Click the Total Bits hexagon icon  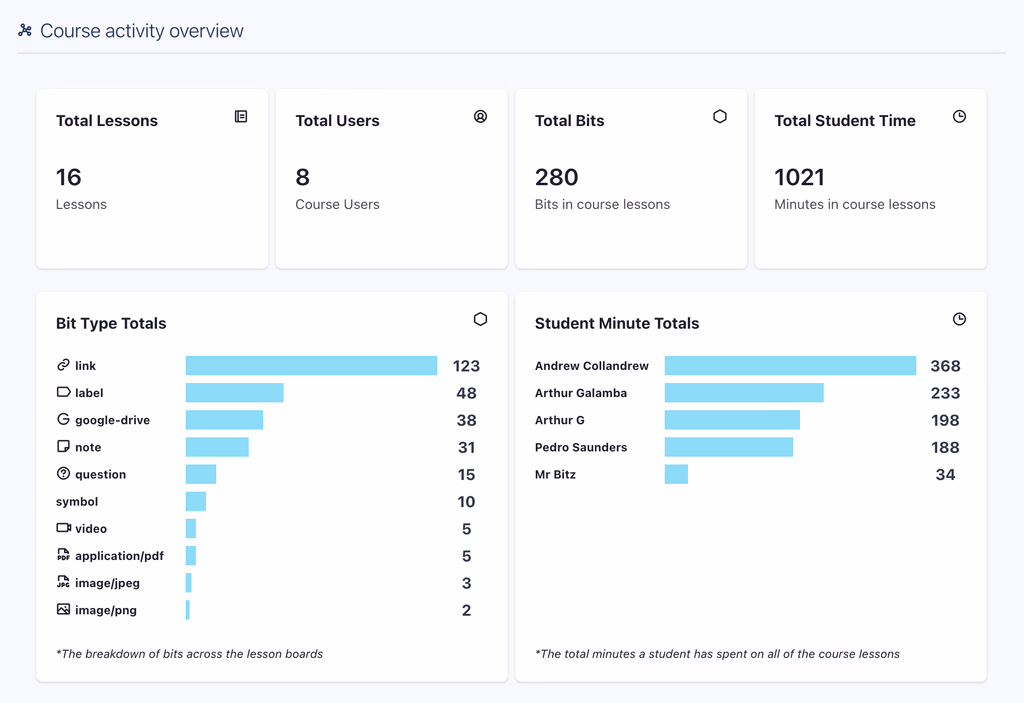[719, 117]
